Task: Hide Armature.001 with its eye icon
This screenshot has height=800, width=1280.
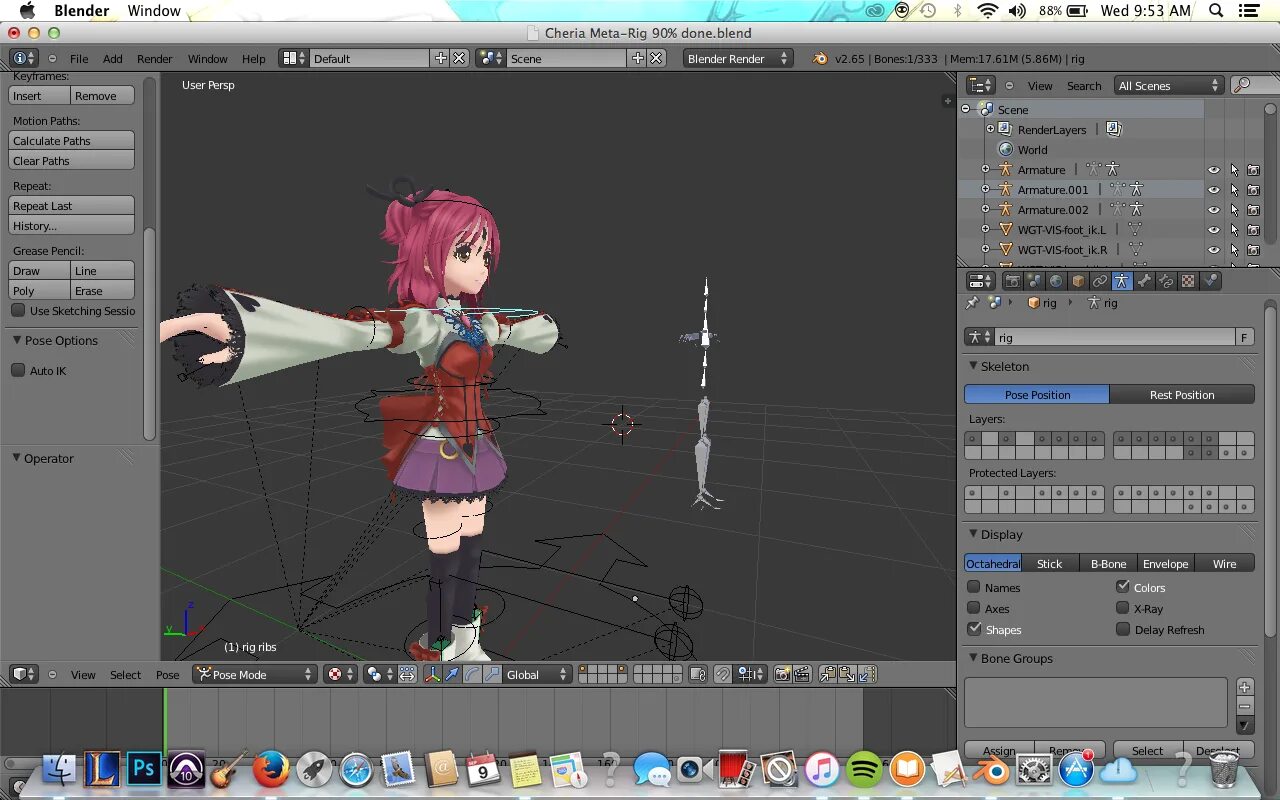Action: point(1214,190)
